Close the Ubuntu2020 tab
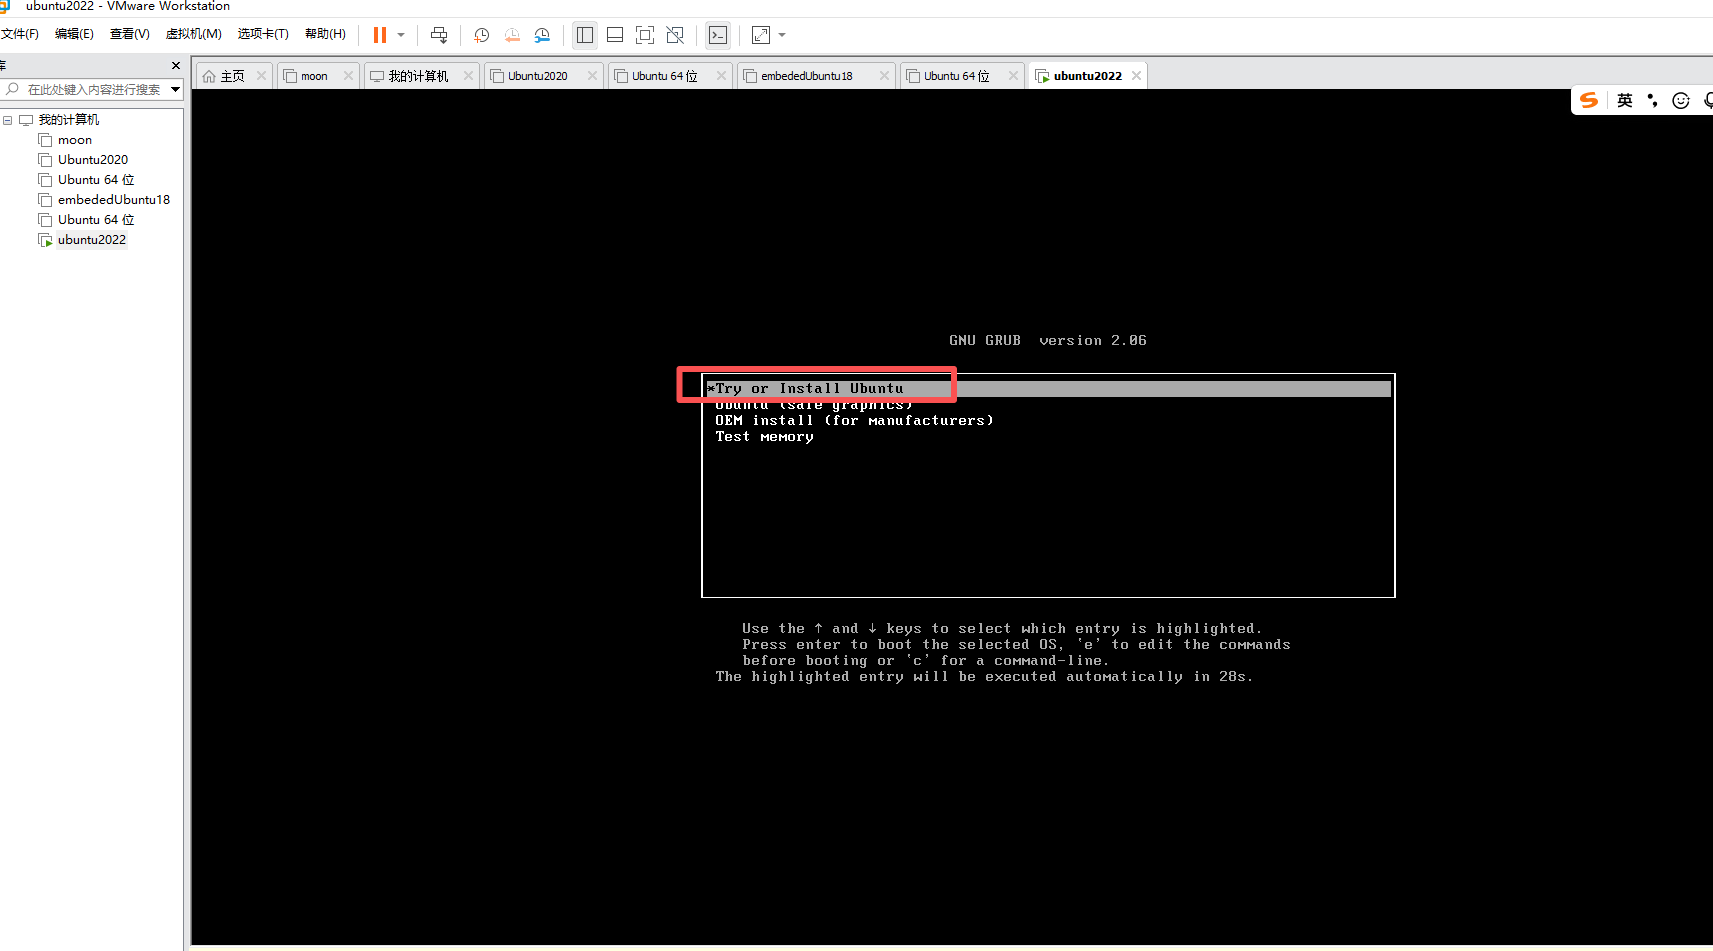1713x951 pixels. 592,76
